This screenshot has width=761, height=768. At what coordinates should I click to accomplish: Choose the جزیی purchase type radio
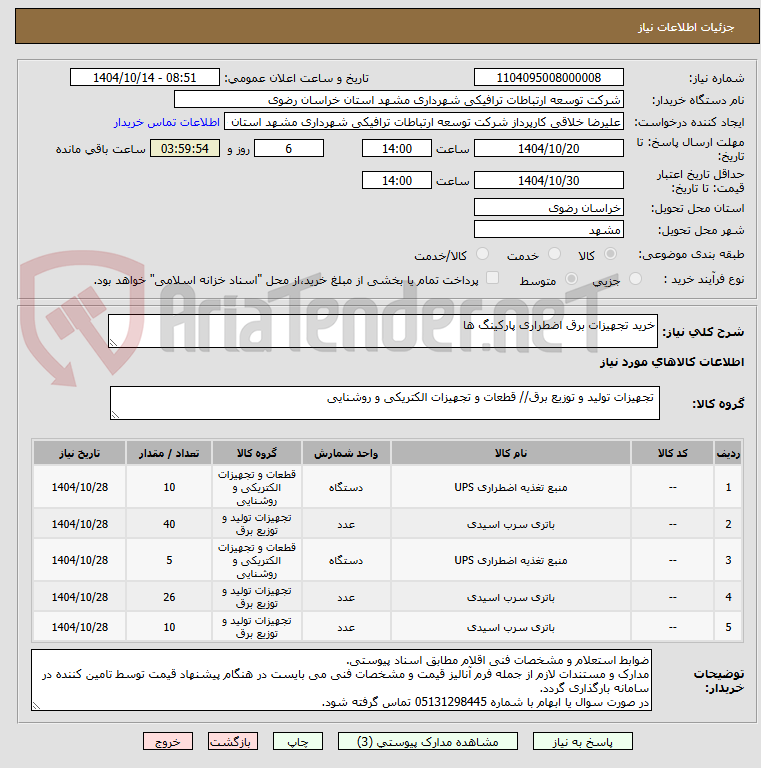coord(635,279)
